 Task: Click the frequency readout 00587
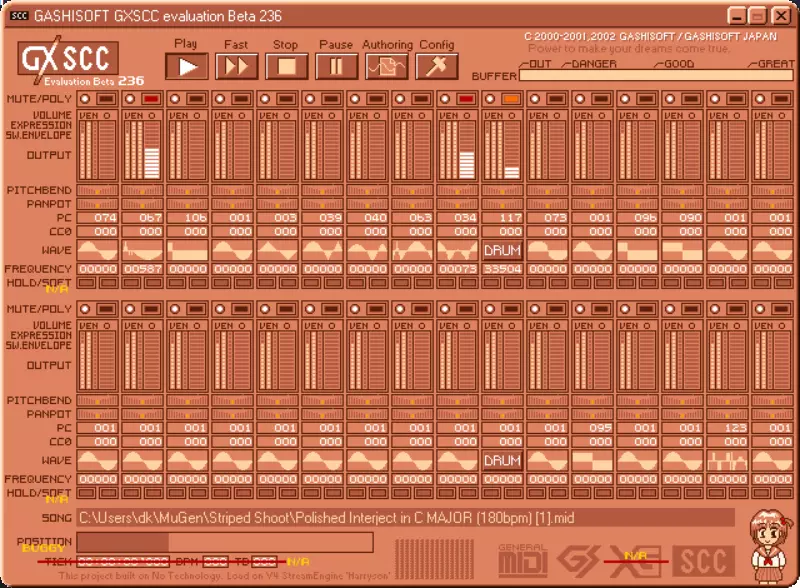point(143,268)
